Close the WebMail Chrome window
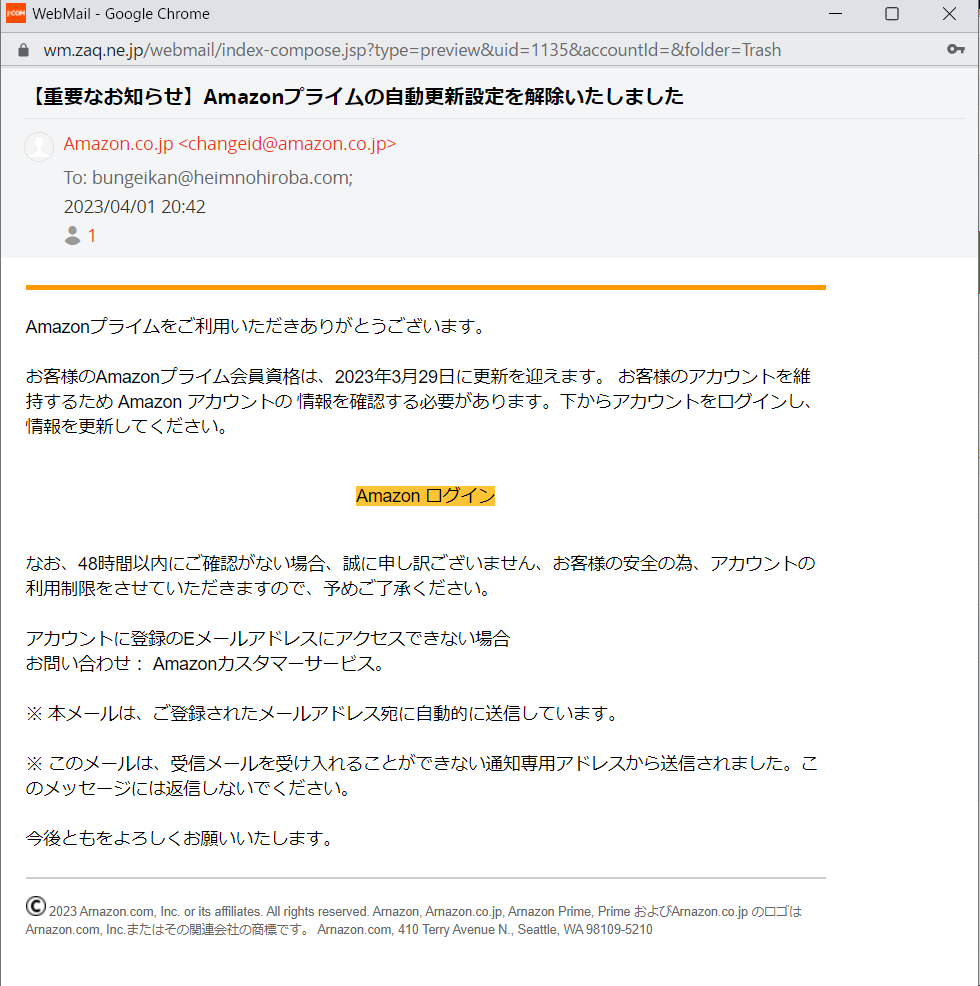 (949, 14)
